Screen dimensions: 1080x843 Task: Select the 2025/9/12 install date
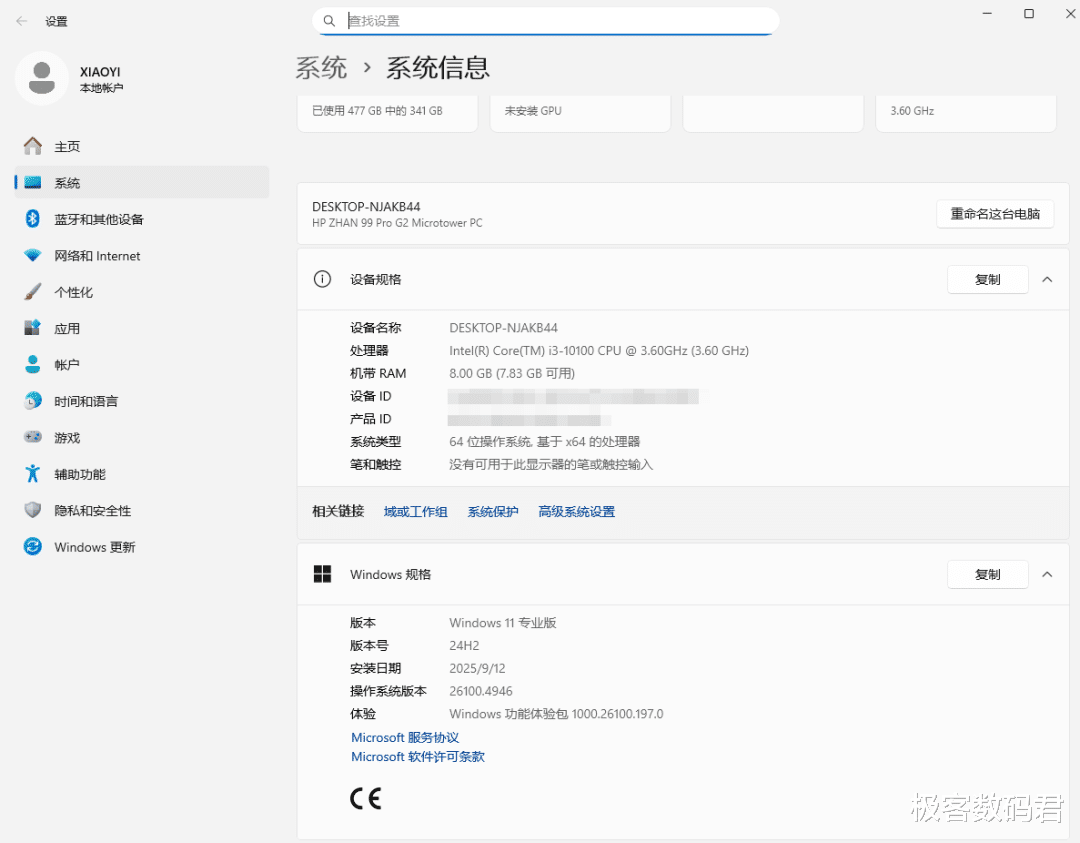pyautogui.click(x=477, y=668)
